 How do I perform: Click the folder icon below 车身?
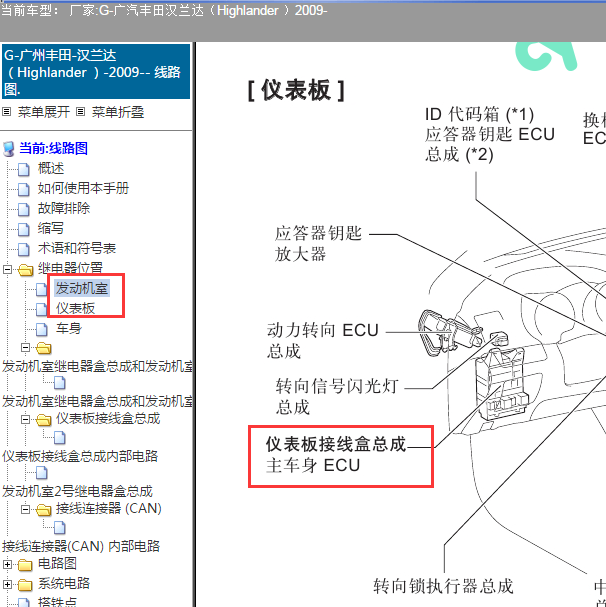44,348
